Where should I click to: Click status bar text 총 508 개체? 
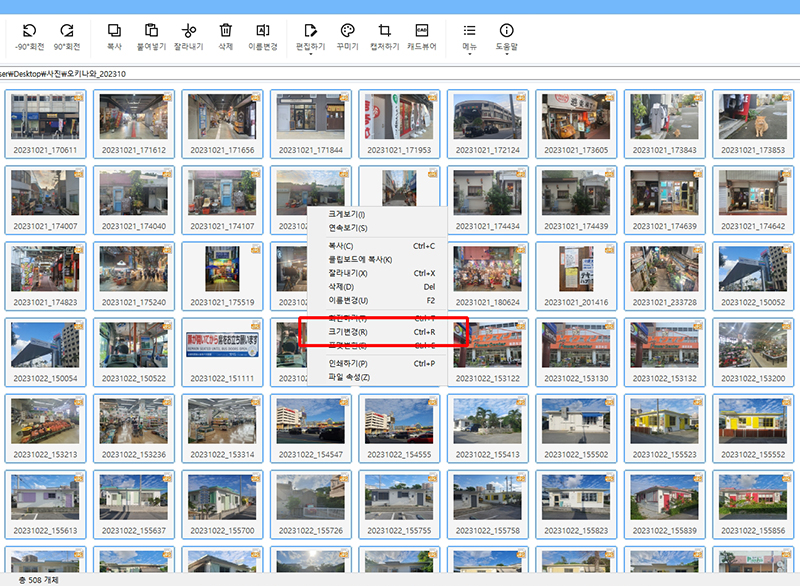[x=39, y=580]
